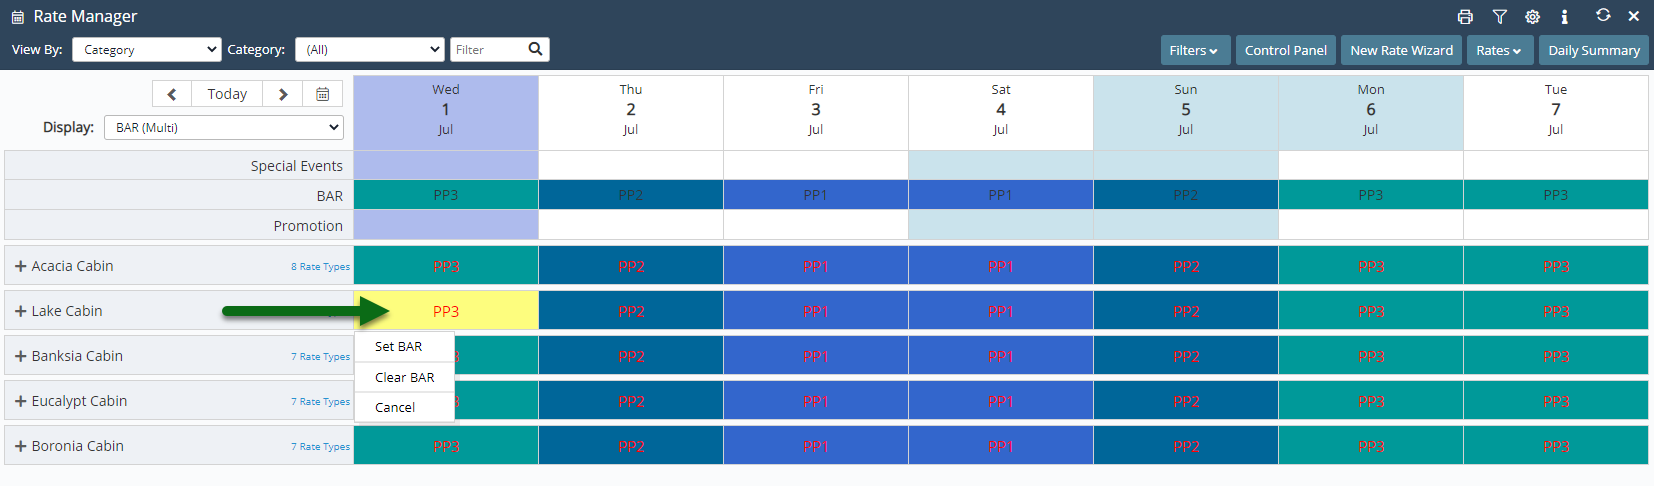Click the Filter text field

pos(488,49)
